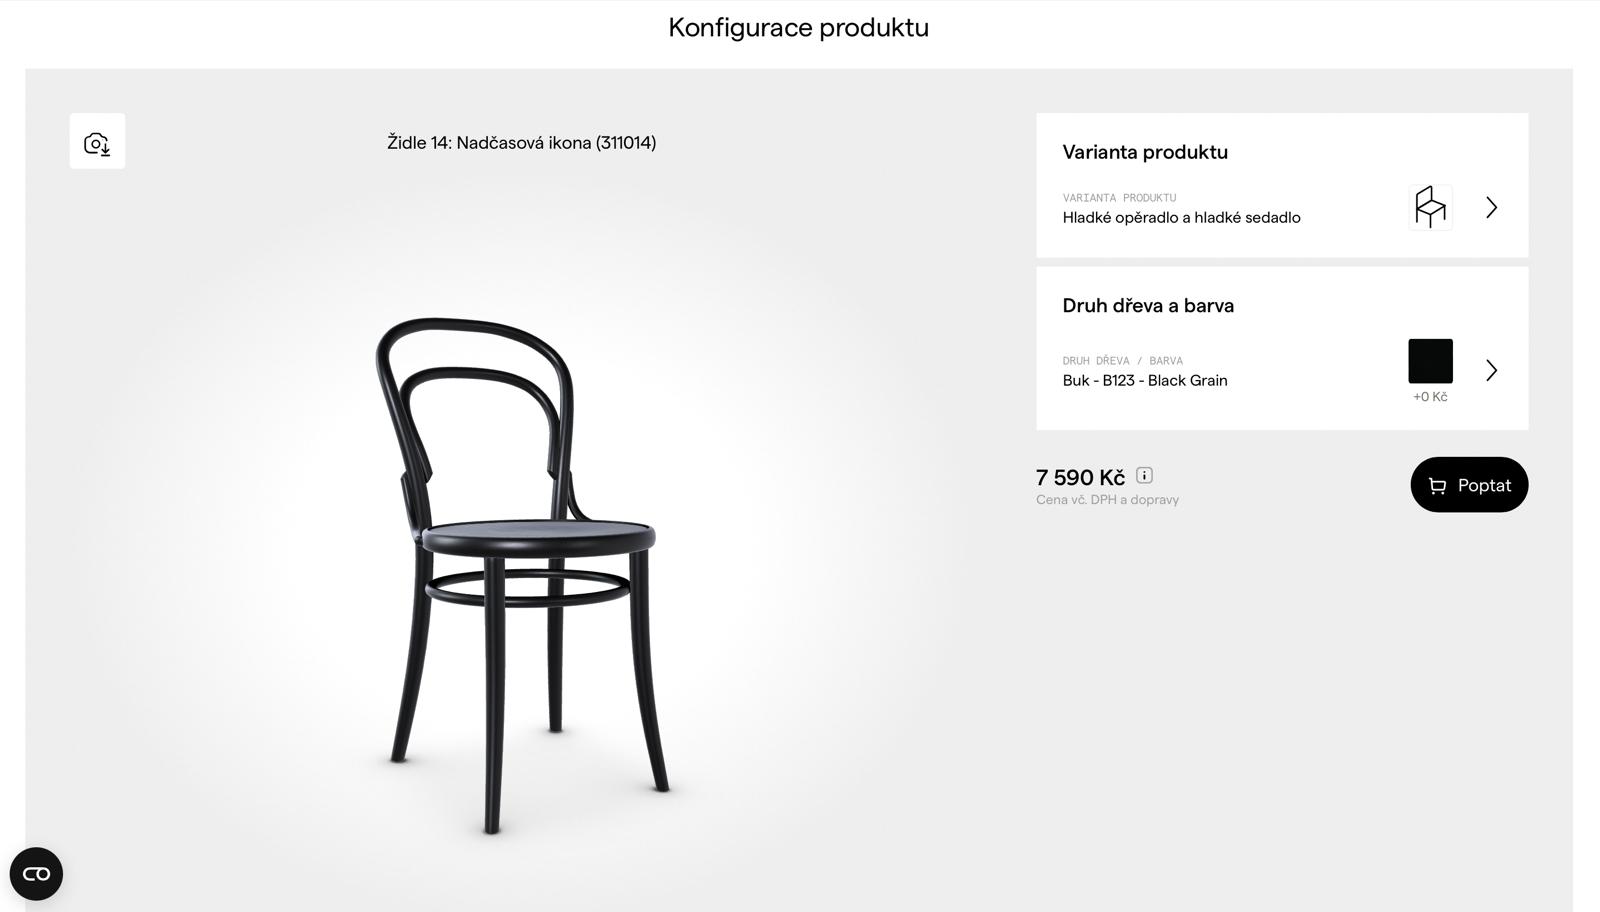Select 'Hladké opěradlo a hladké sedadlo' option
This screenshot has width=1600, height=912.
click(1181, 217)
